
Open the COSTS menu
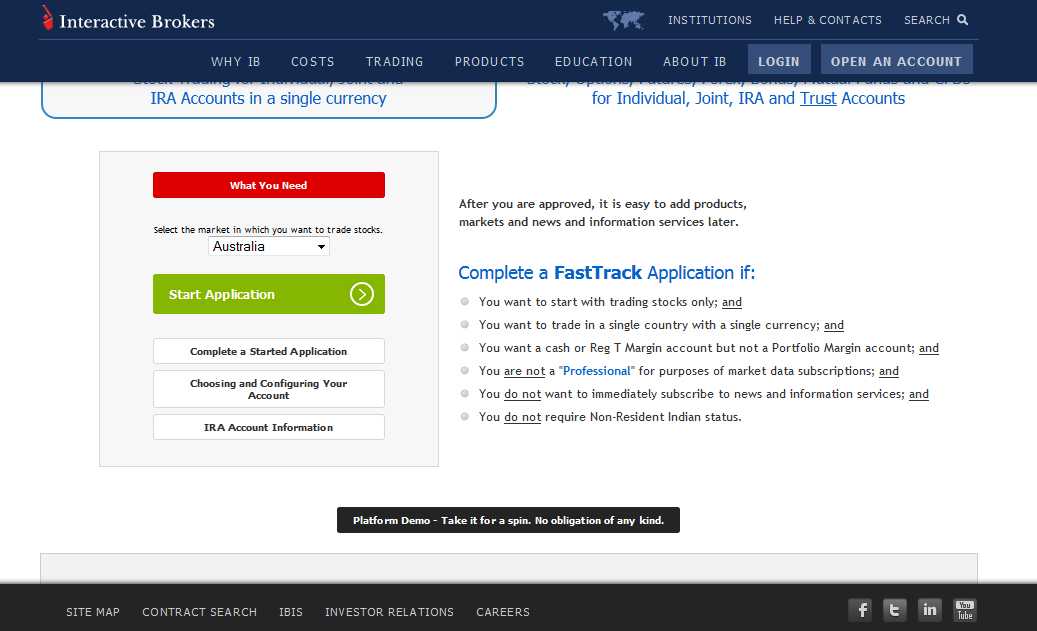coord(313,62)
